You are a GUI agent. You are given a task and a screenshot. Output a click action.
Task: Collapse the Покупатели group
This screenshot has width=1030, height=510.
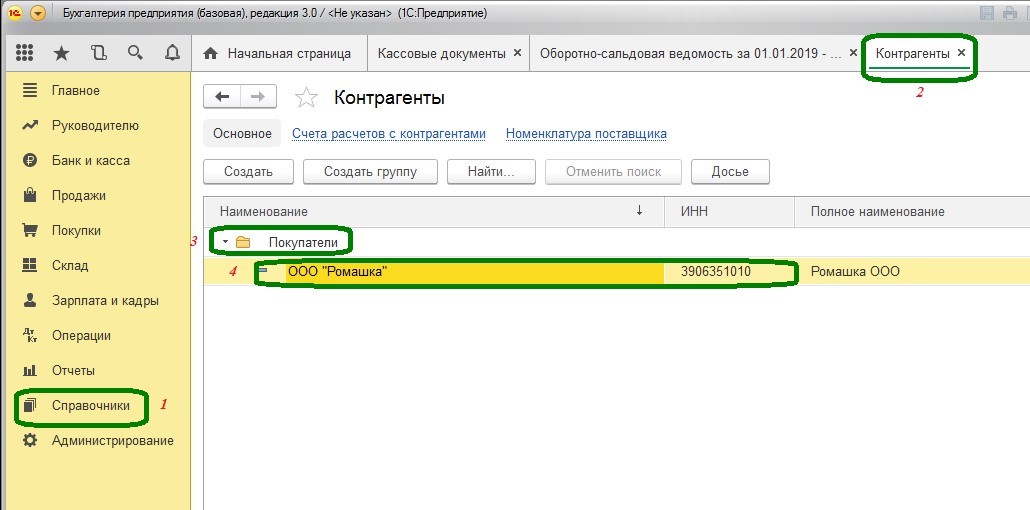[225, 243]
